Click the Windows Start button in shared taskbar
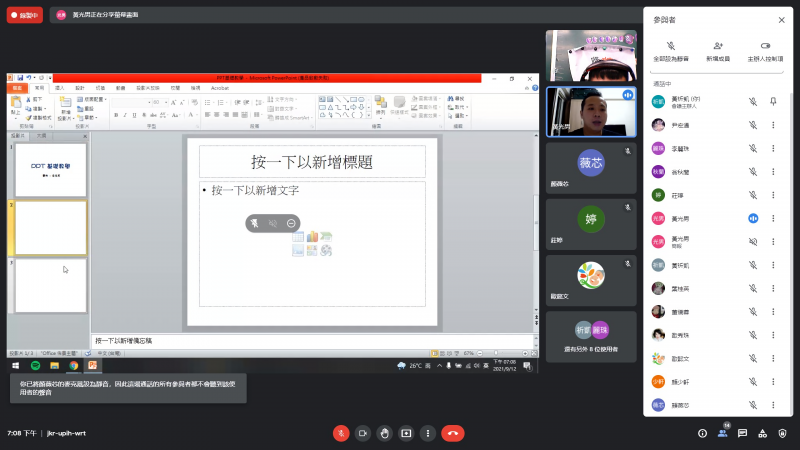Screen dimensions: 800x450 pos(15,365)
